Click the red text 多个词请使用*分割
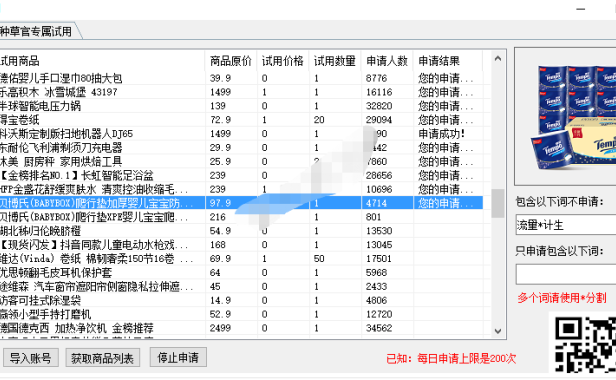 tap(562, 297)
